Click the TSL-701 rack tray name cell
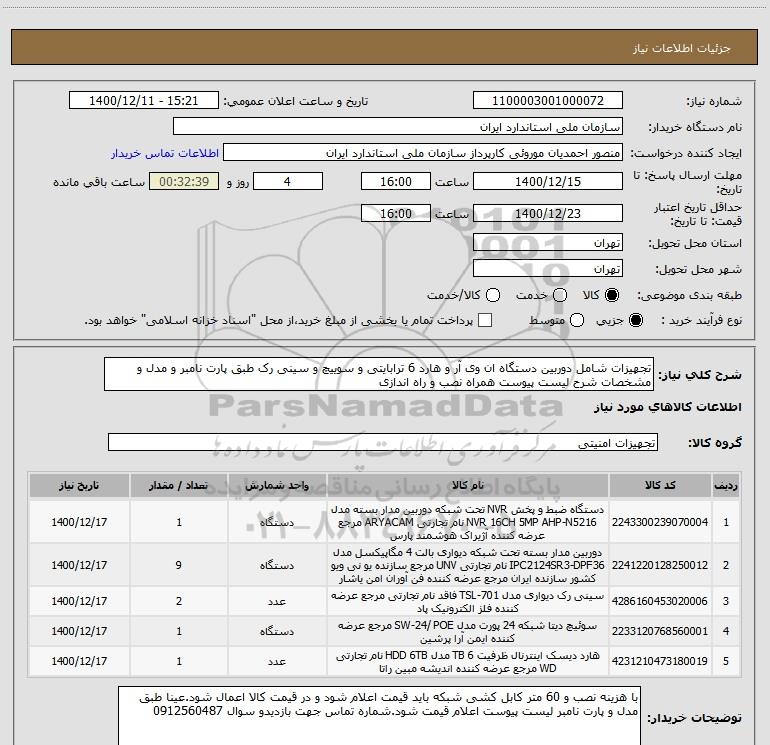770x745 pixels. point(468,601)
